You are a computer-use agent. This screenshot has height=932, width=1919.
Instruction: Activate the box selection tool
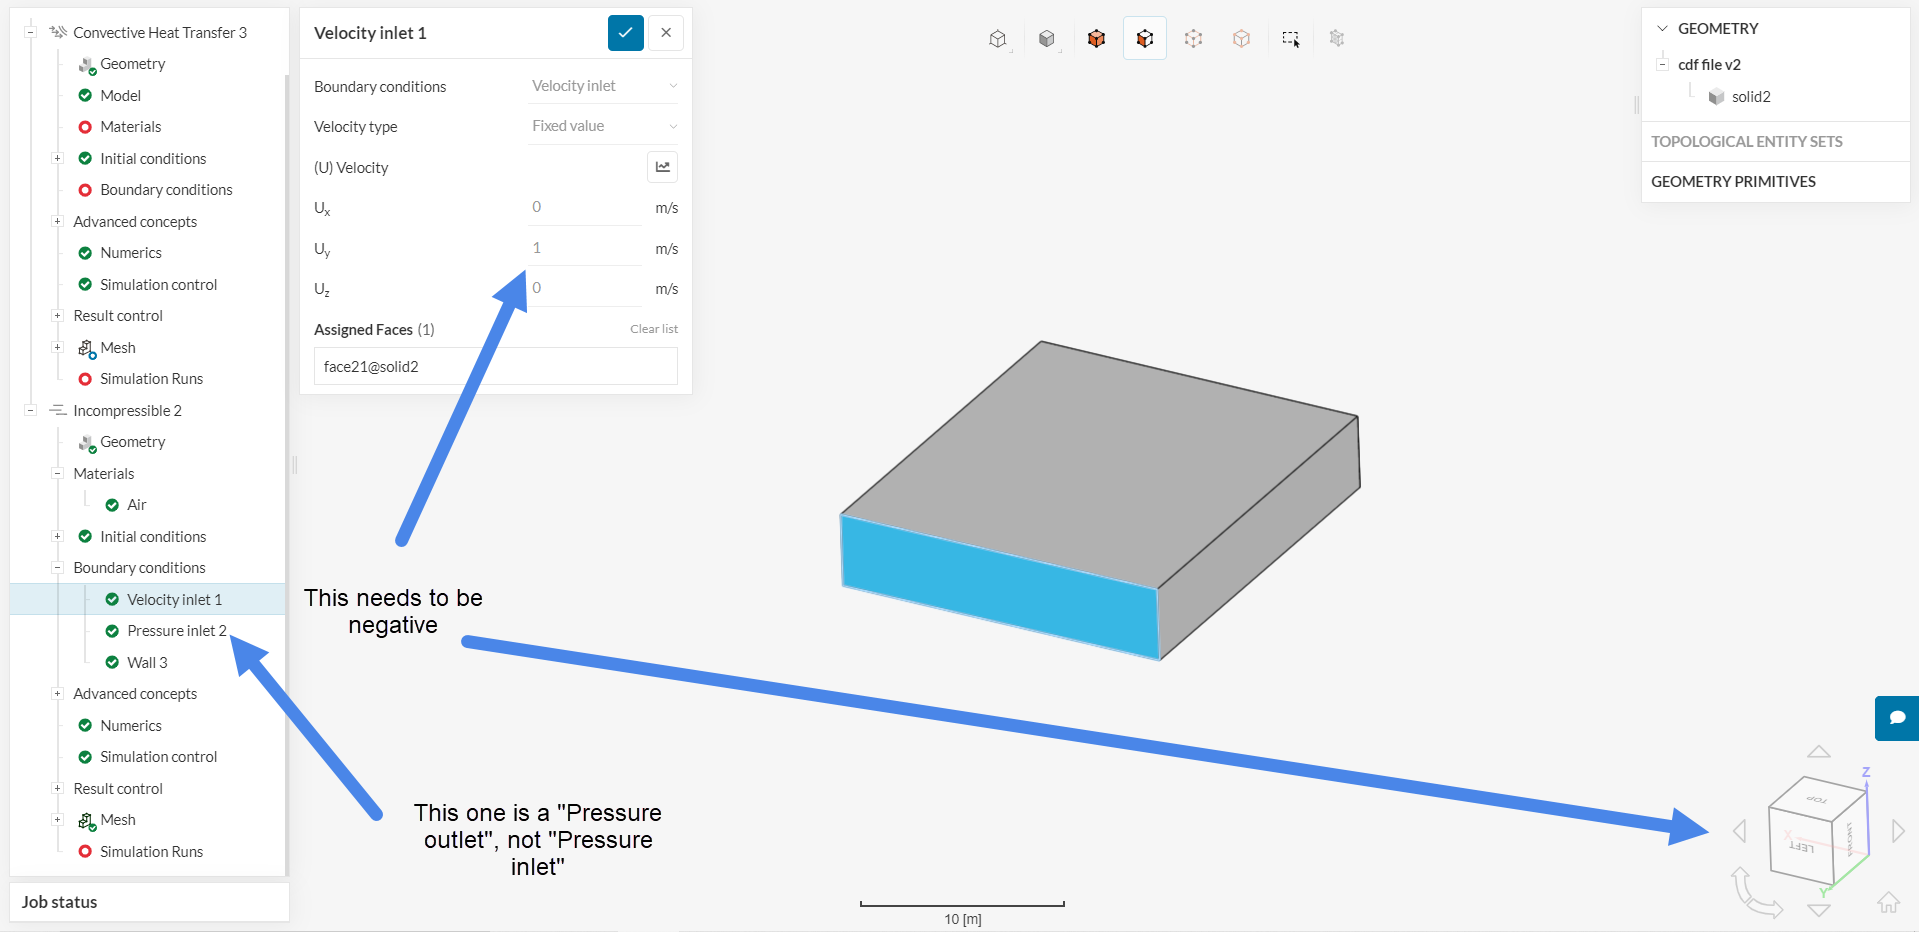[x=1291, y=39]
